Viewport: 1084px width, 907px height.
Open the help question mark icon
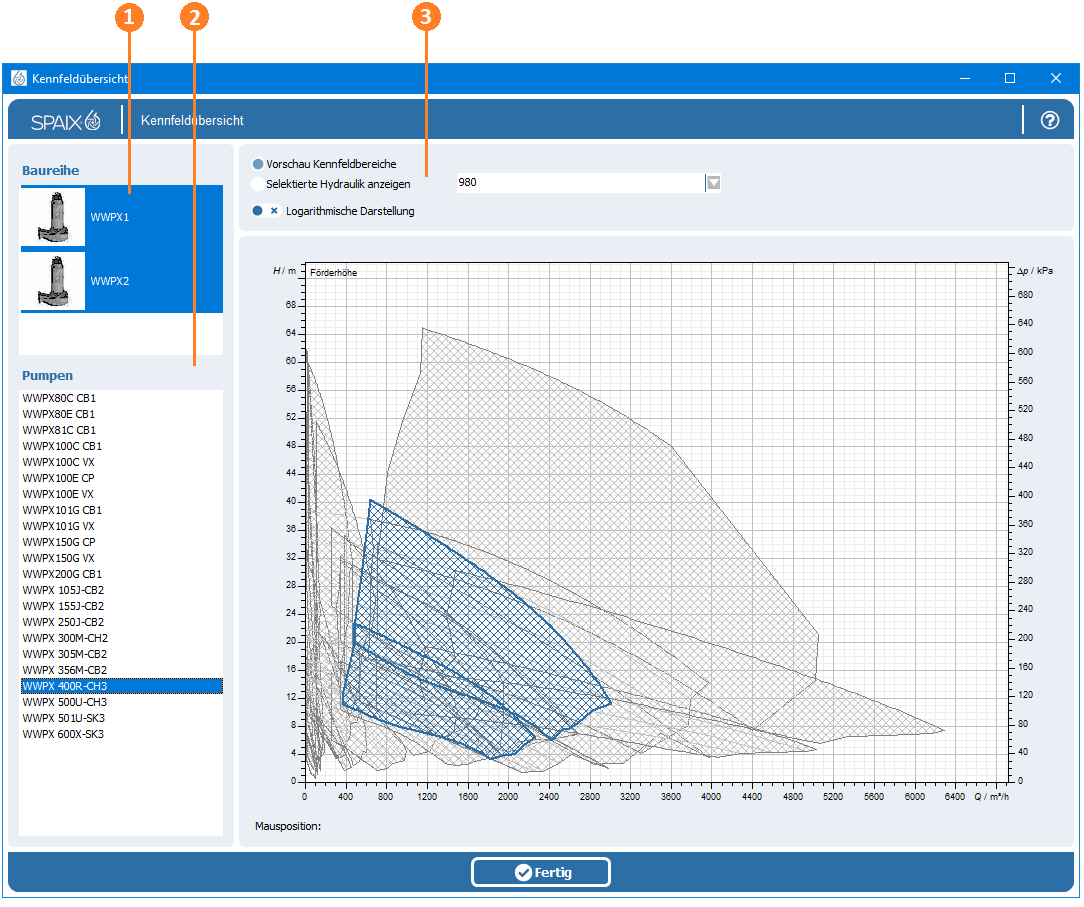coord(1049,120)
